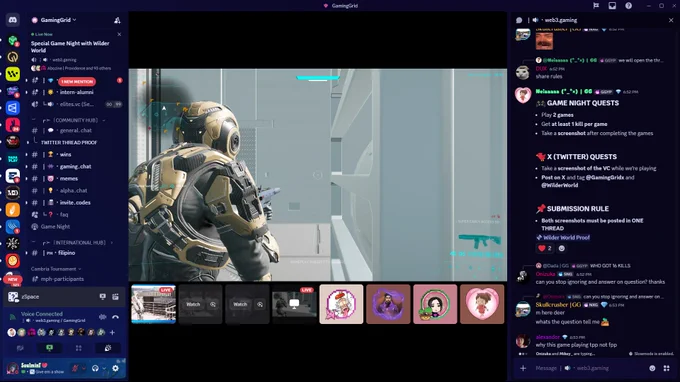Viewport: 680px width, 382px height.
Task: Open the general.chat channel
Action: (x=75, y=130)
